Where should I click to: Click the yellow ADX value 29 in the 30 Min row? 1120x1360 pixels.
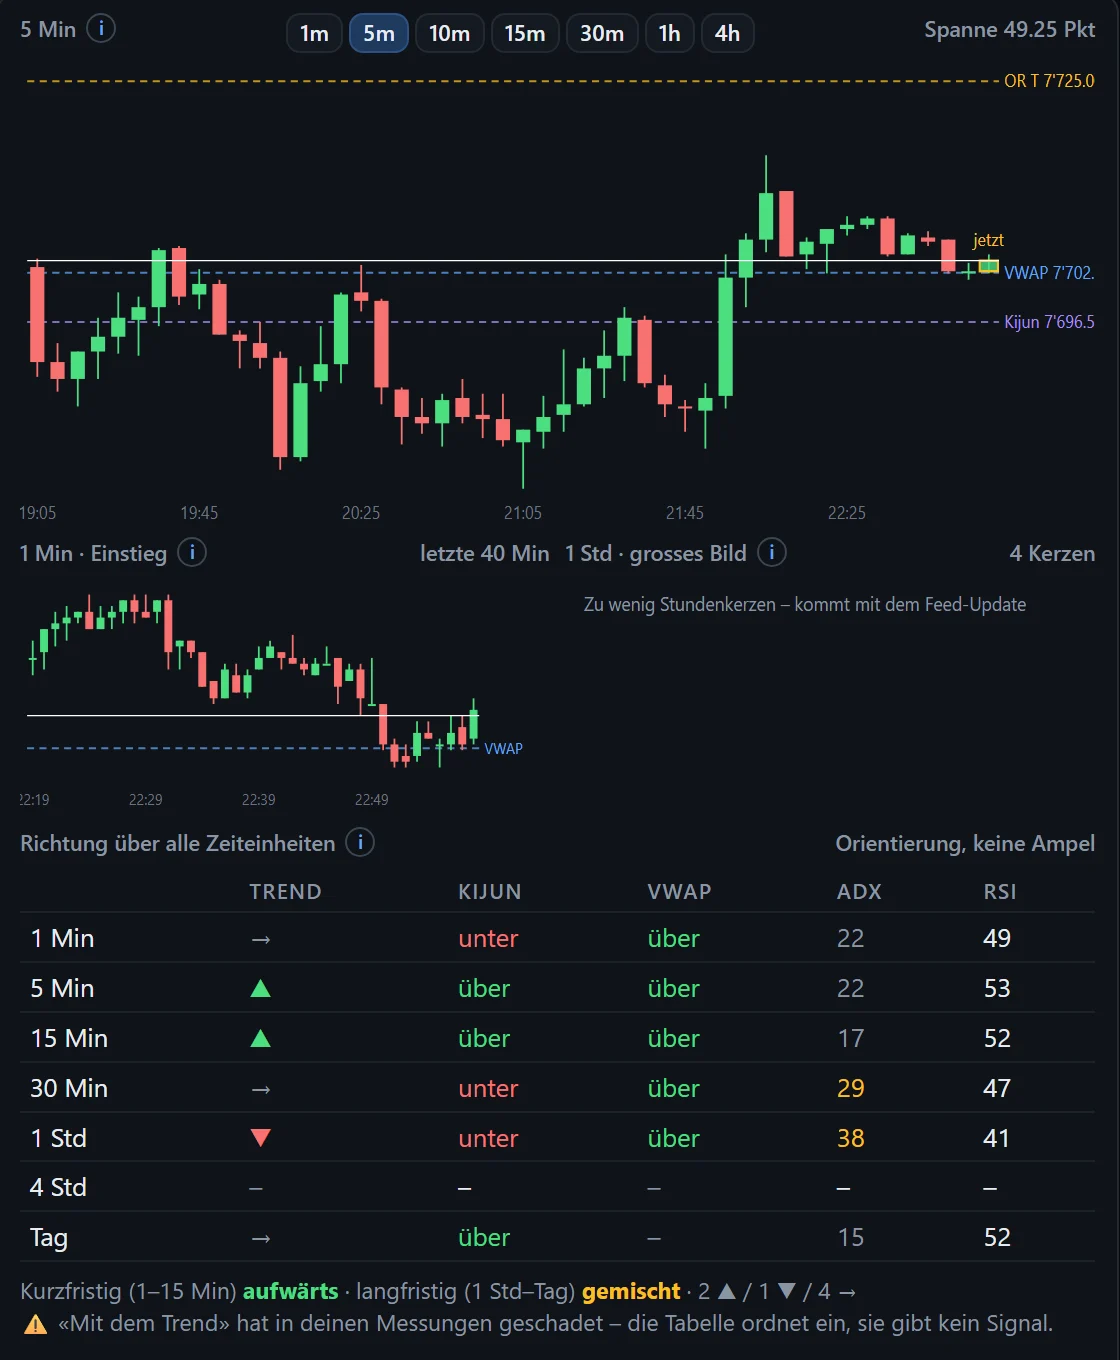pyautogui.click(x=851, y=1089)
